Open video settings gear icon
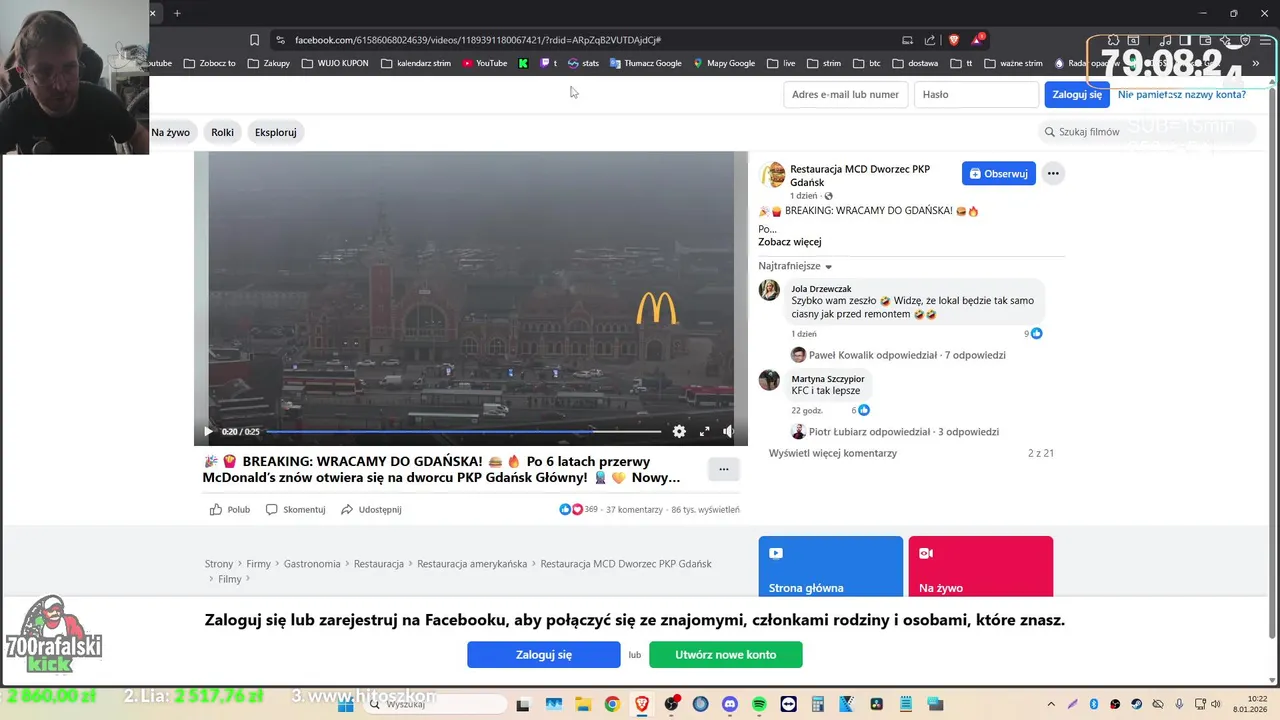The image size is (1280, 720). point(679,431)
